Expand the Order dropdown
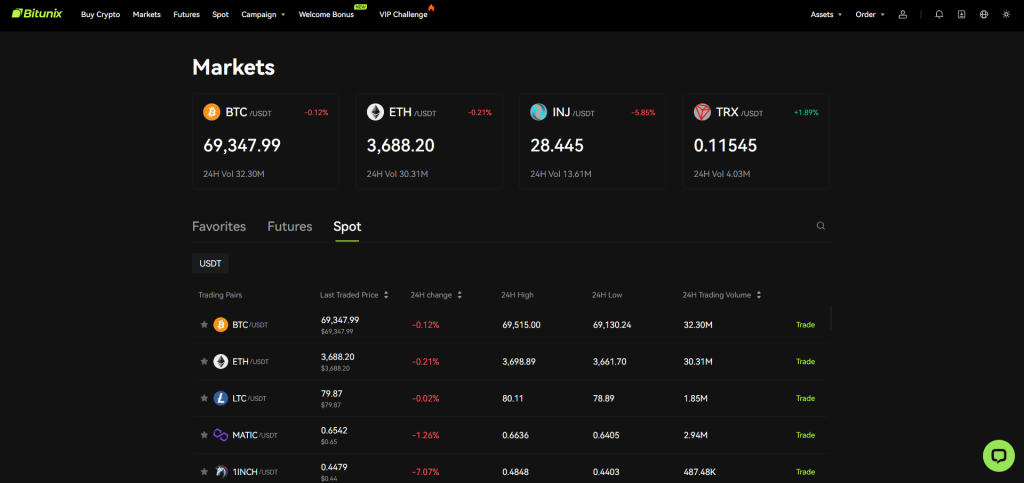 (x=870, y=14)
